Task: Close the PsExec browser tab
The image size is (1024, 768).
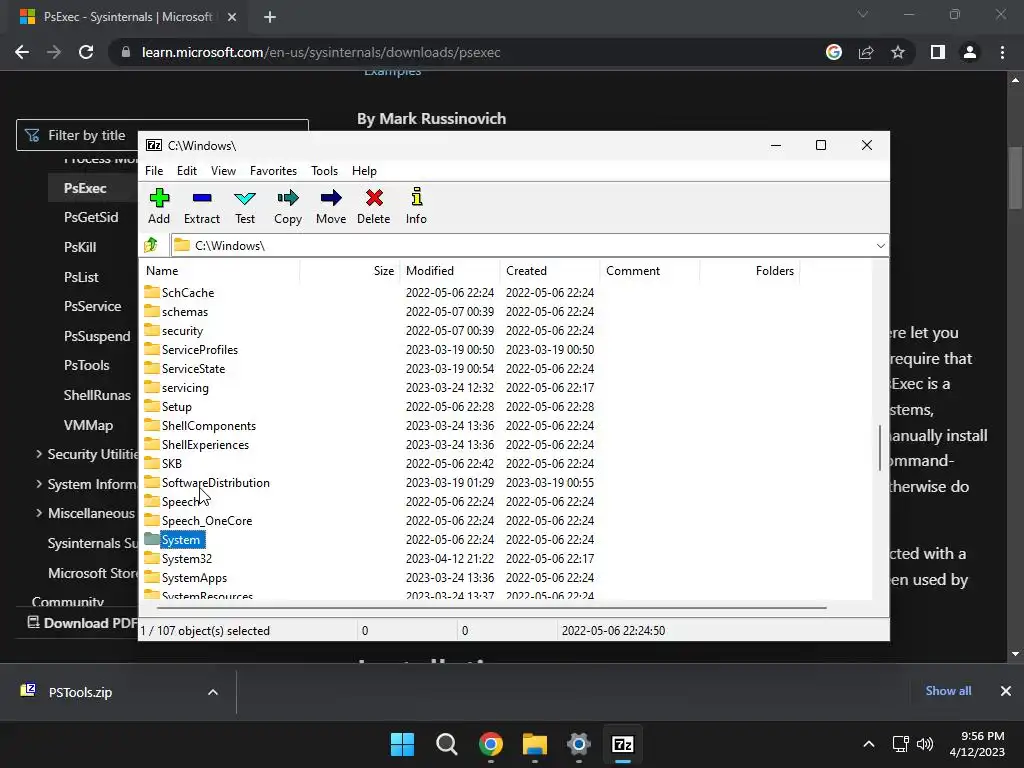Action: [232, 17]
